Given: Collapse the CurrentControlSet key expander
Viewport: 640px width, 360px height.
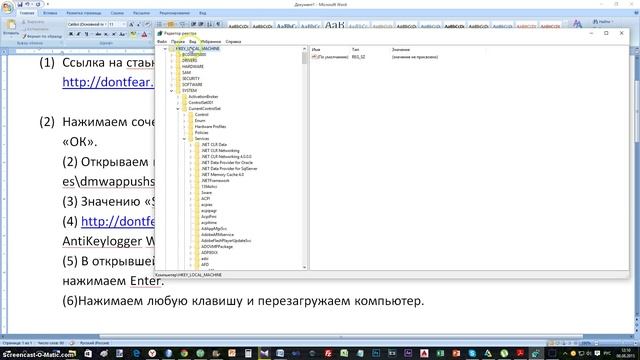Looking at the screenshot, I should click(x=178, y=109).
